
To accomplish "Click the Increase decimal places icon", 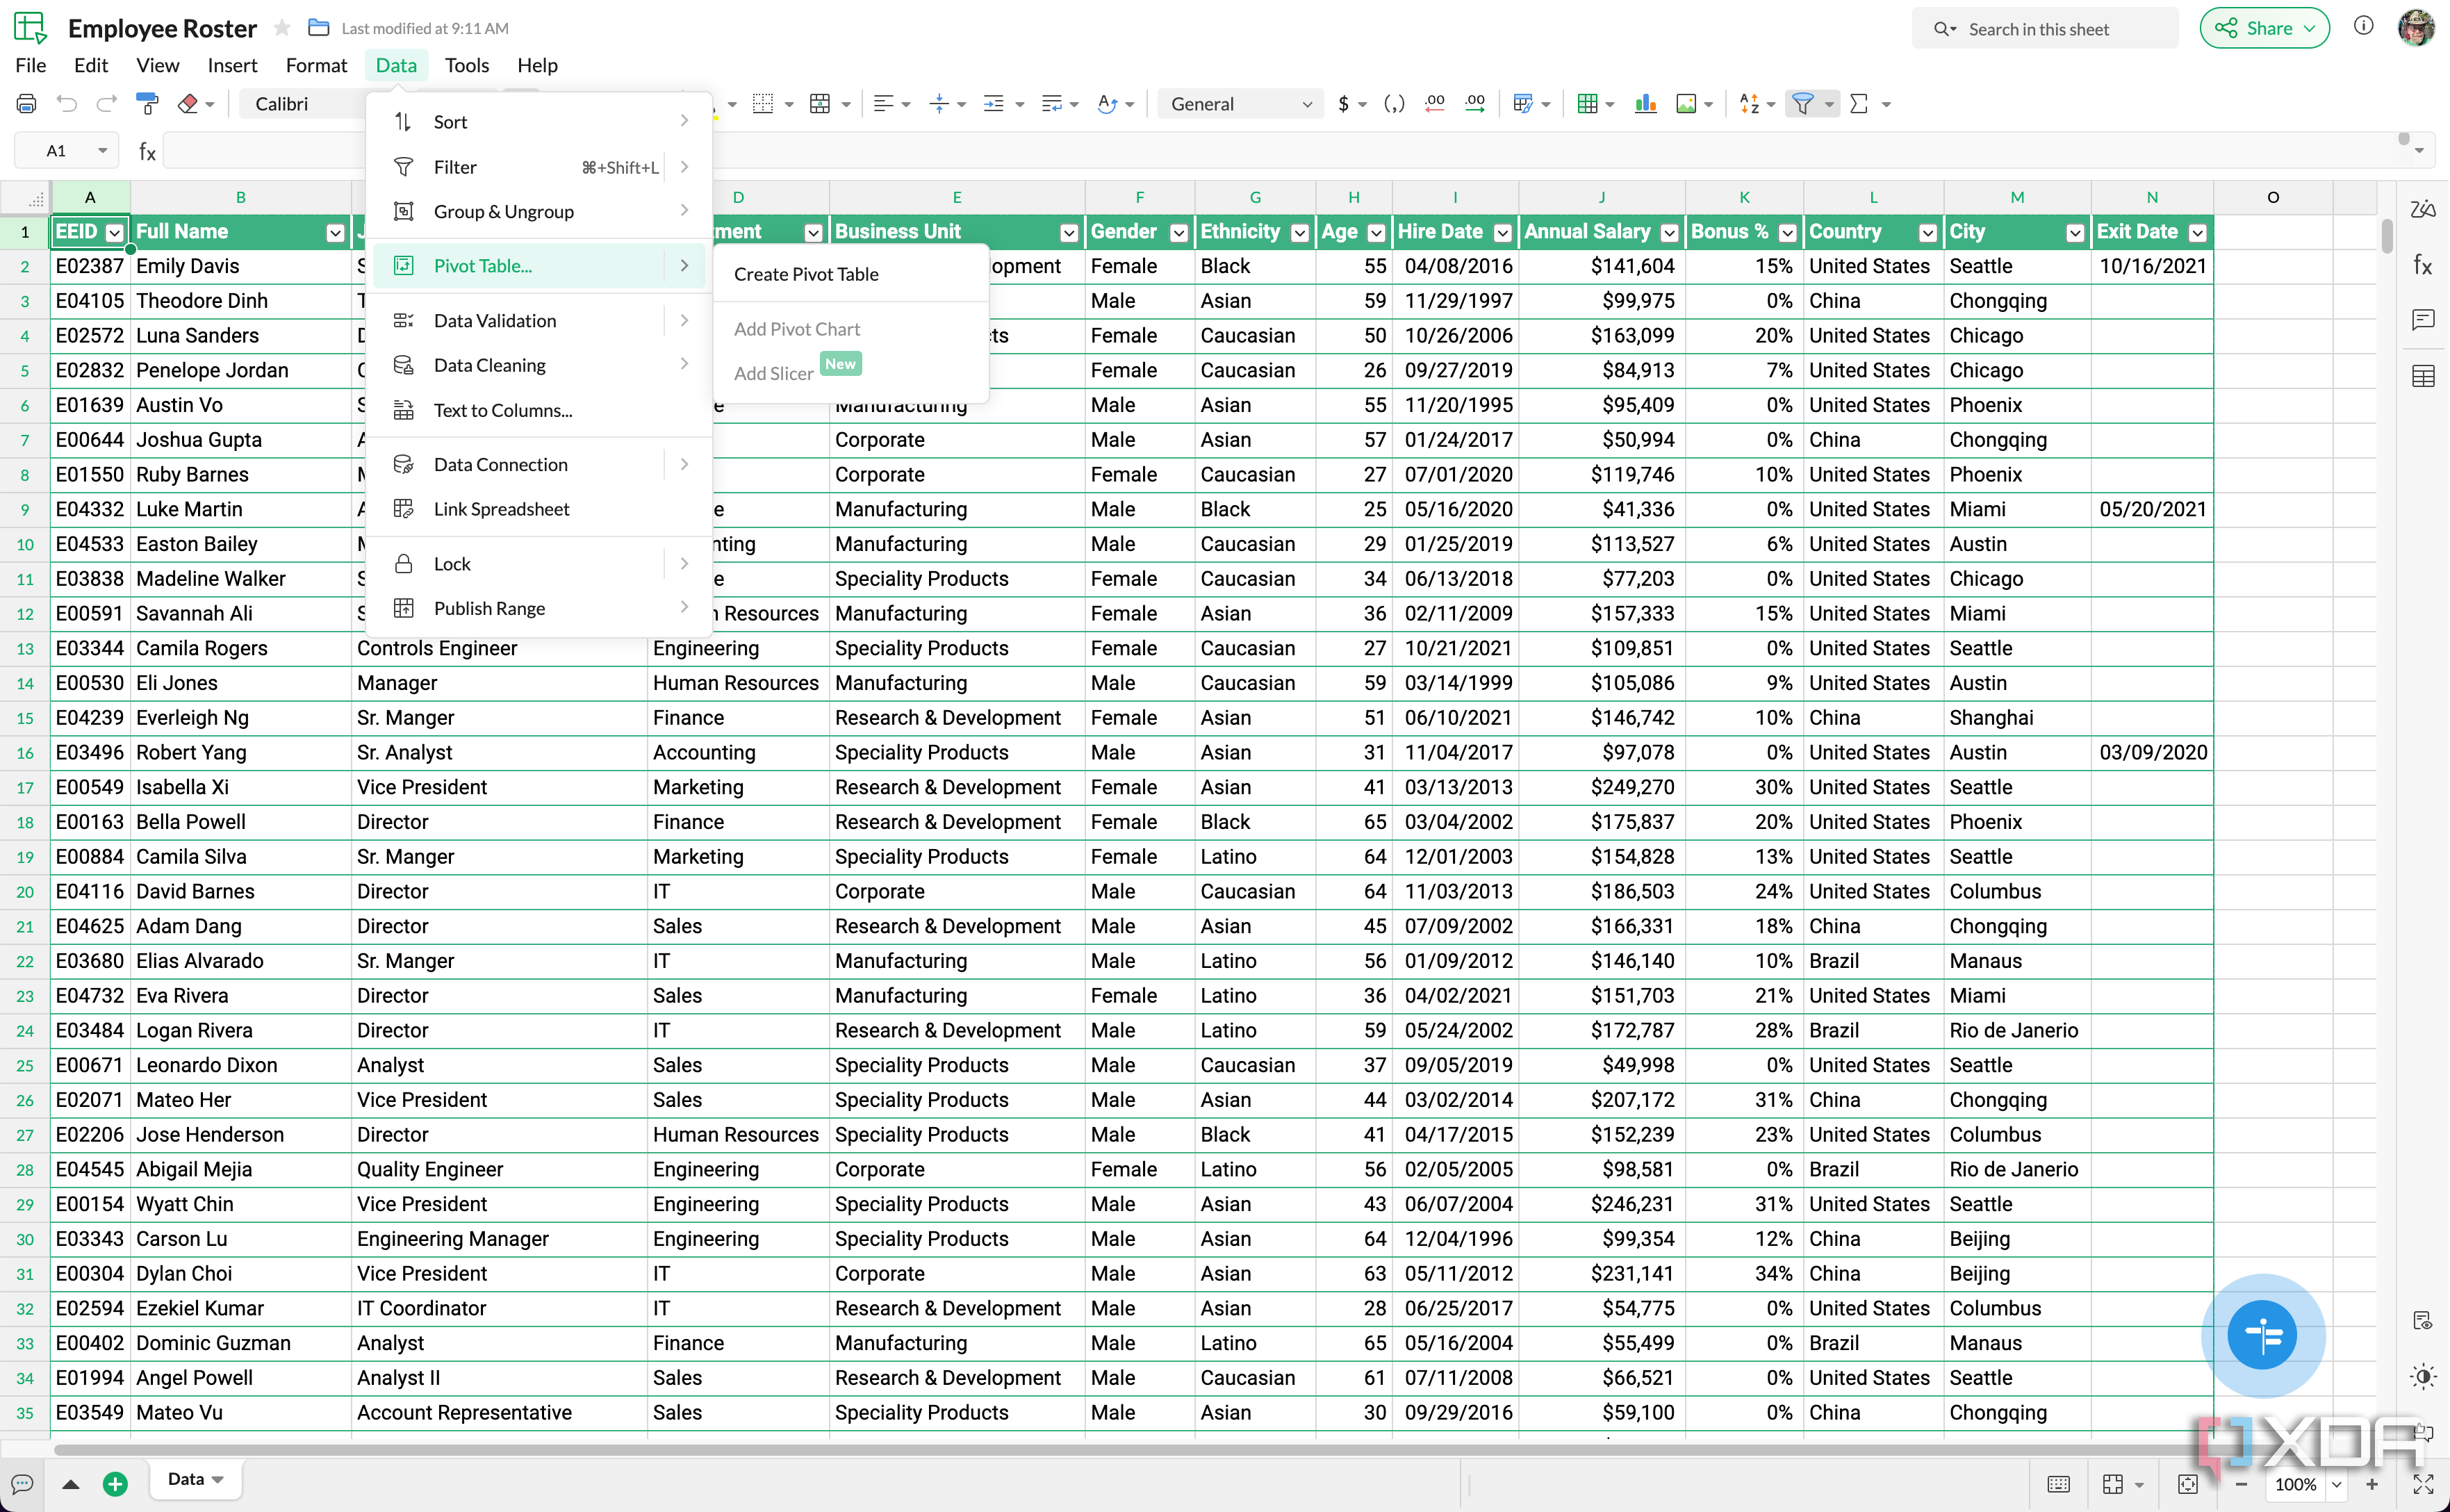I will click(x=1475, y=104).
